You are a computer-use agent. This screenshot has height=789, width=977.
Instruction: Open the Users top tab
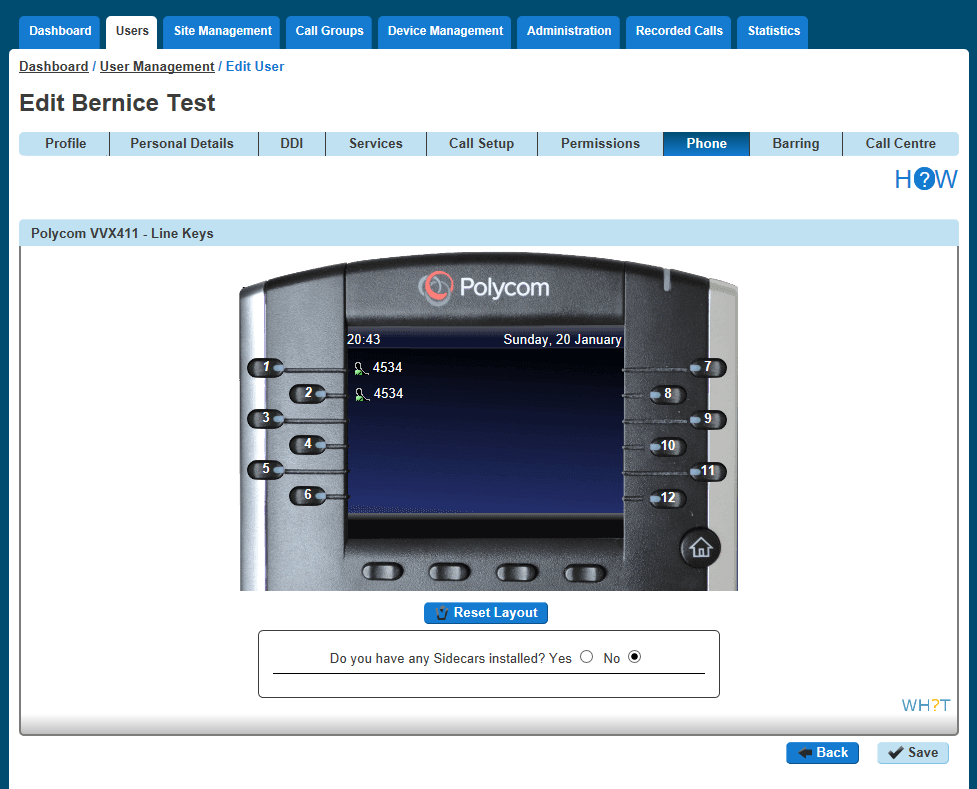(132, 32)
